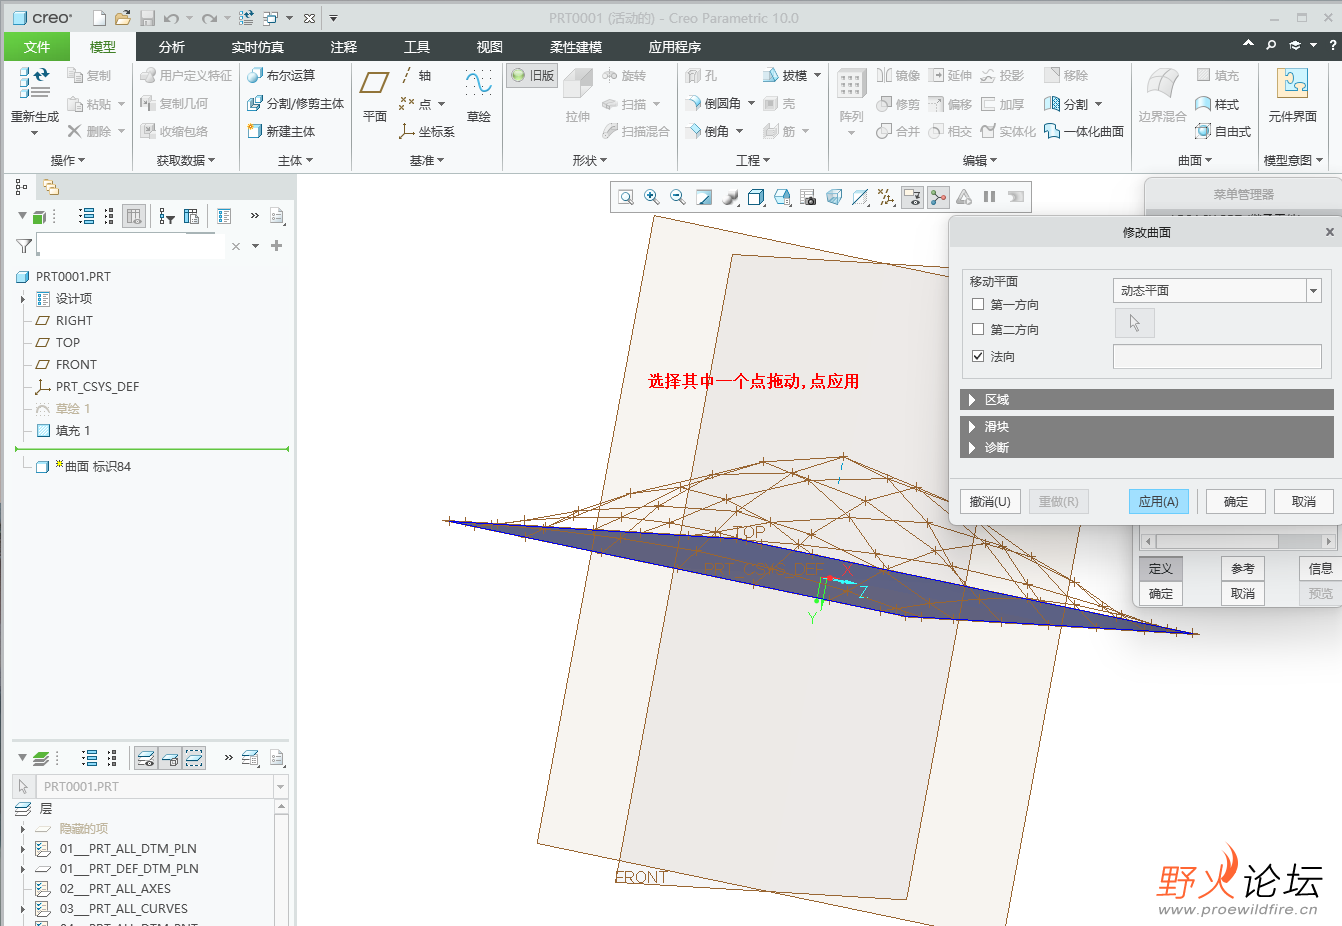Select the Chamfer (倒角) tool

[708, 131]
